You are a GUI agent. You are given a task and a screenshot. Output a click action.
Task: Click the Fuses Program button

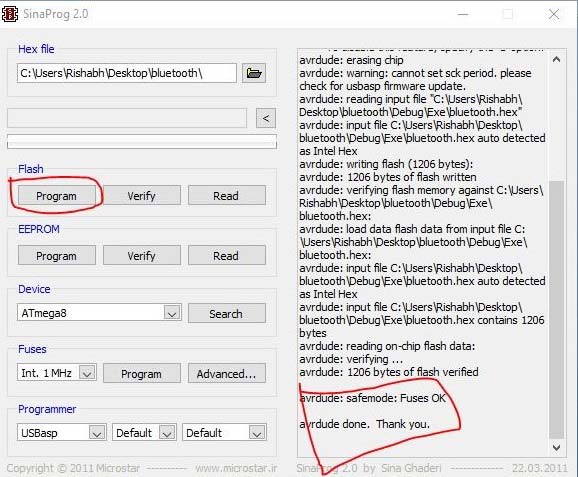tap(142, 373)
